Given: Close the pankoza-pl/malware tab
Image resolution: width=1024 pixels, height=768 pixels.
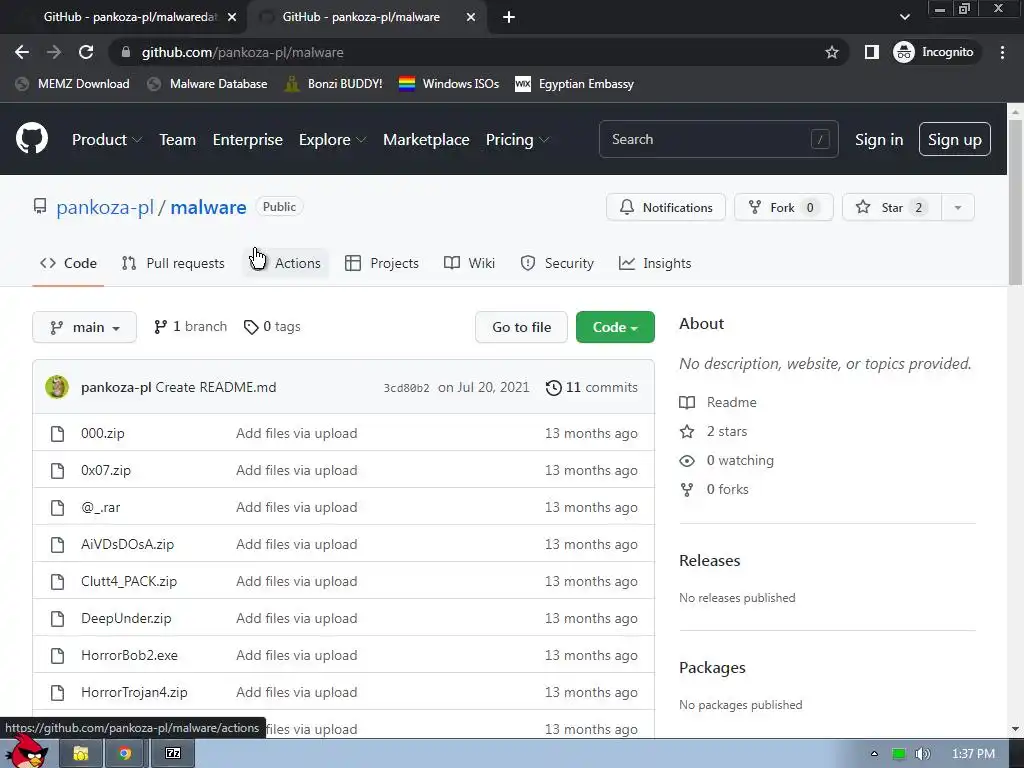Looking at the screenshot, I should [x=471, y=17].
